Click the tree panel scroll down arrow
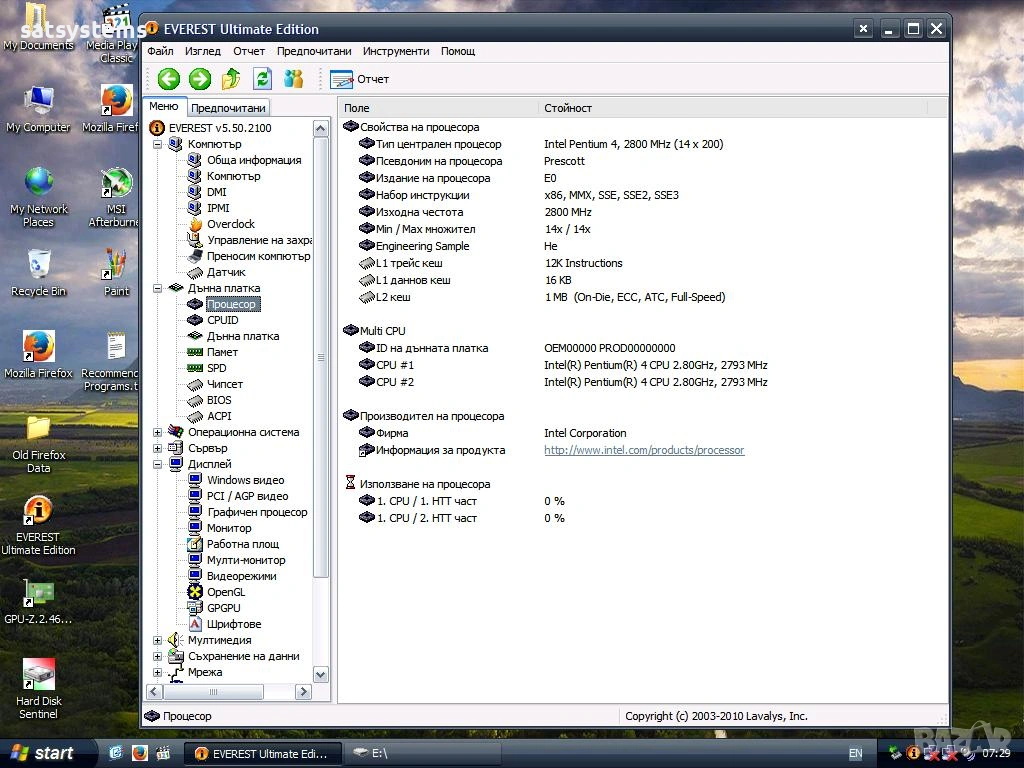The height and width of the screenshot is (768, 1024). 320,675
